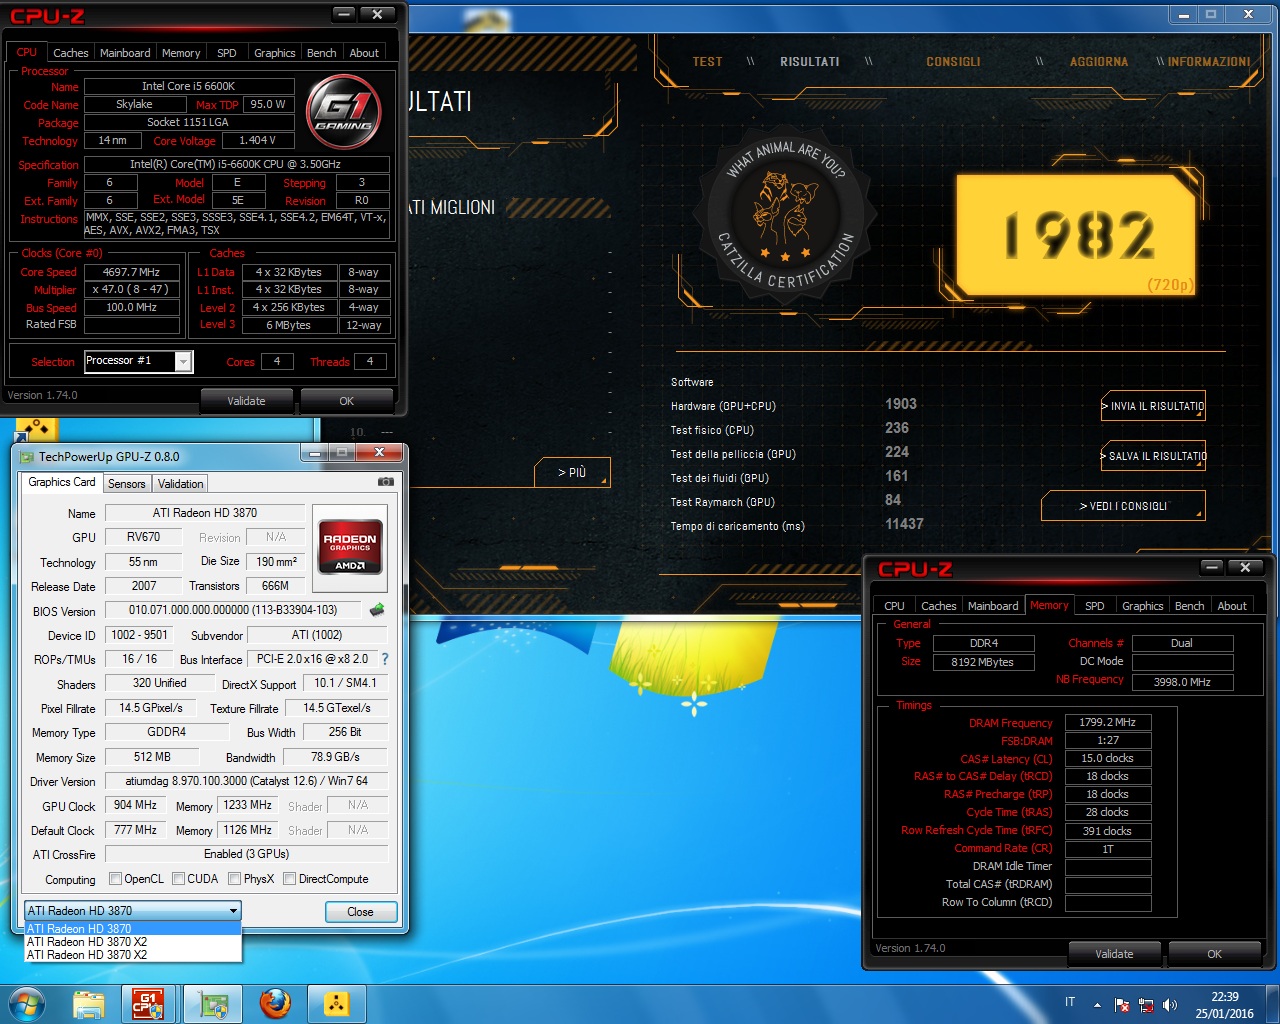Screen dimensions: 1280x1024
Task: Click OK in the top CPU-Z window
Action: click(x=346, y=401)
